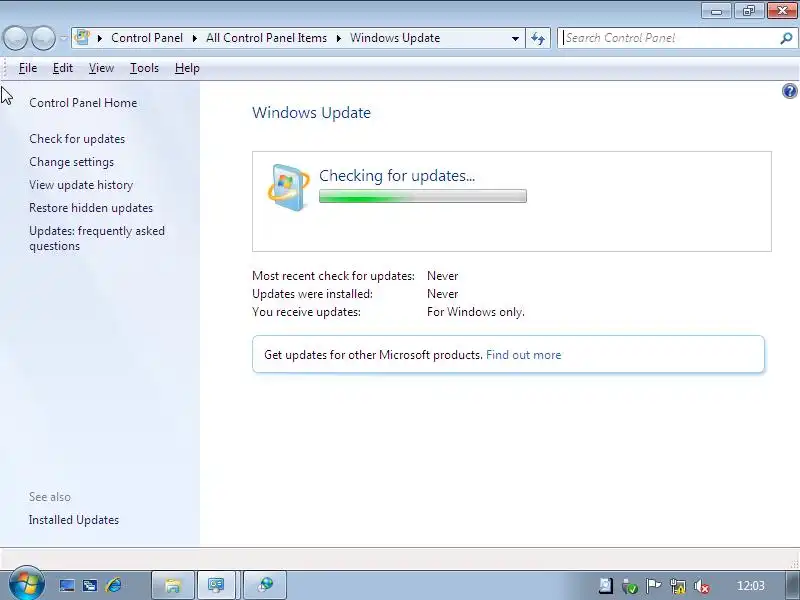Click the Forward navigation arrow button
Viewport: 800px width, 600px height.
tap(44, 38)
